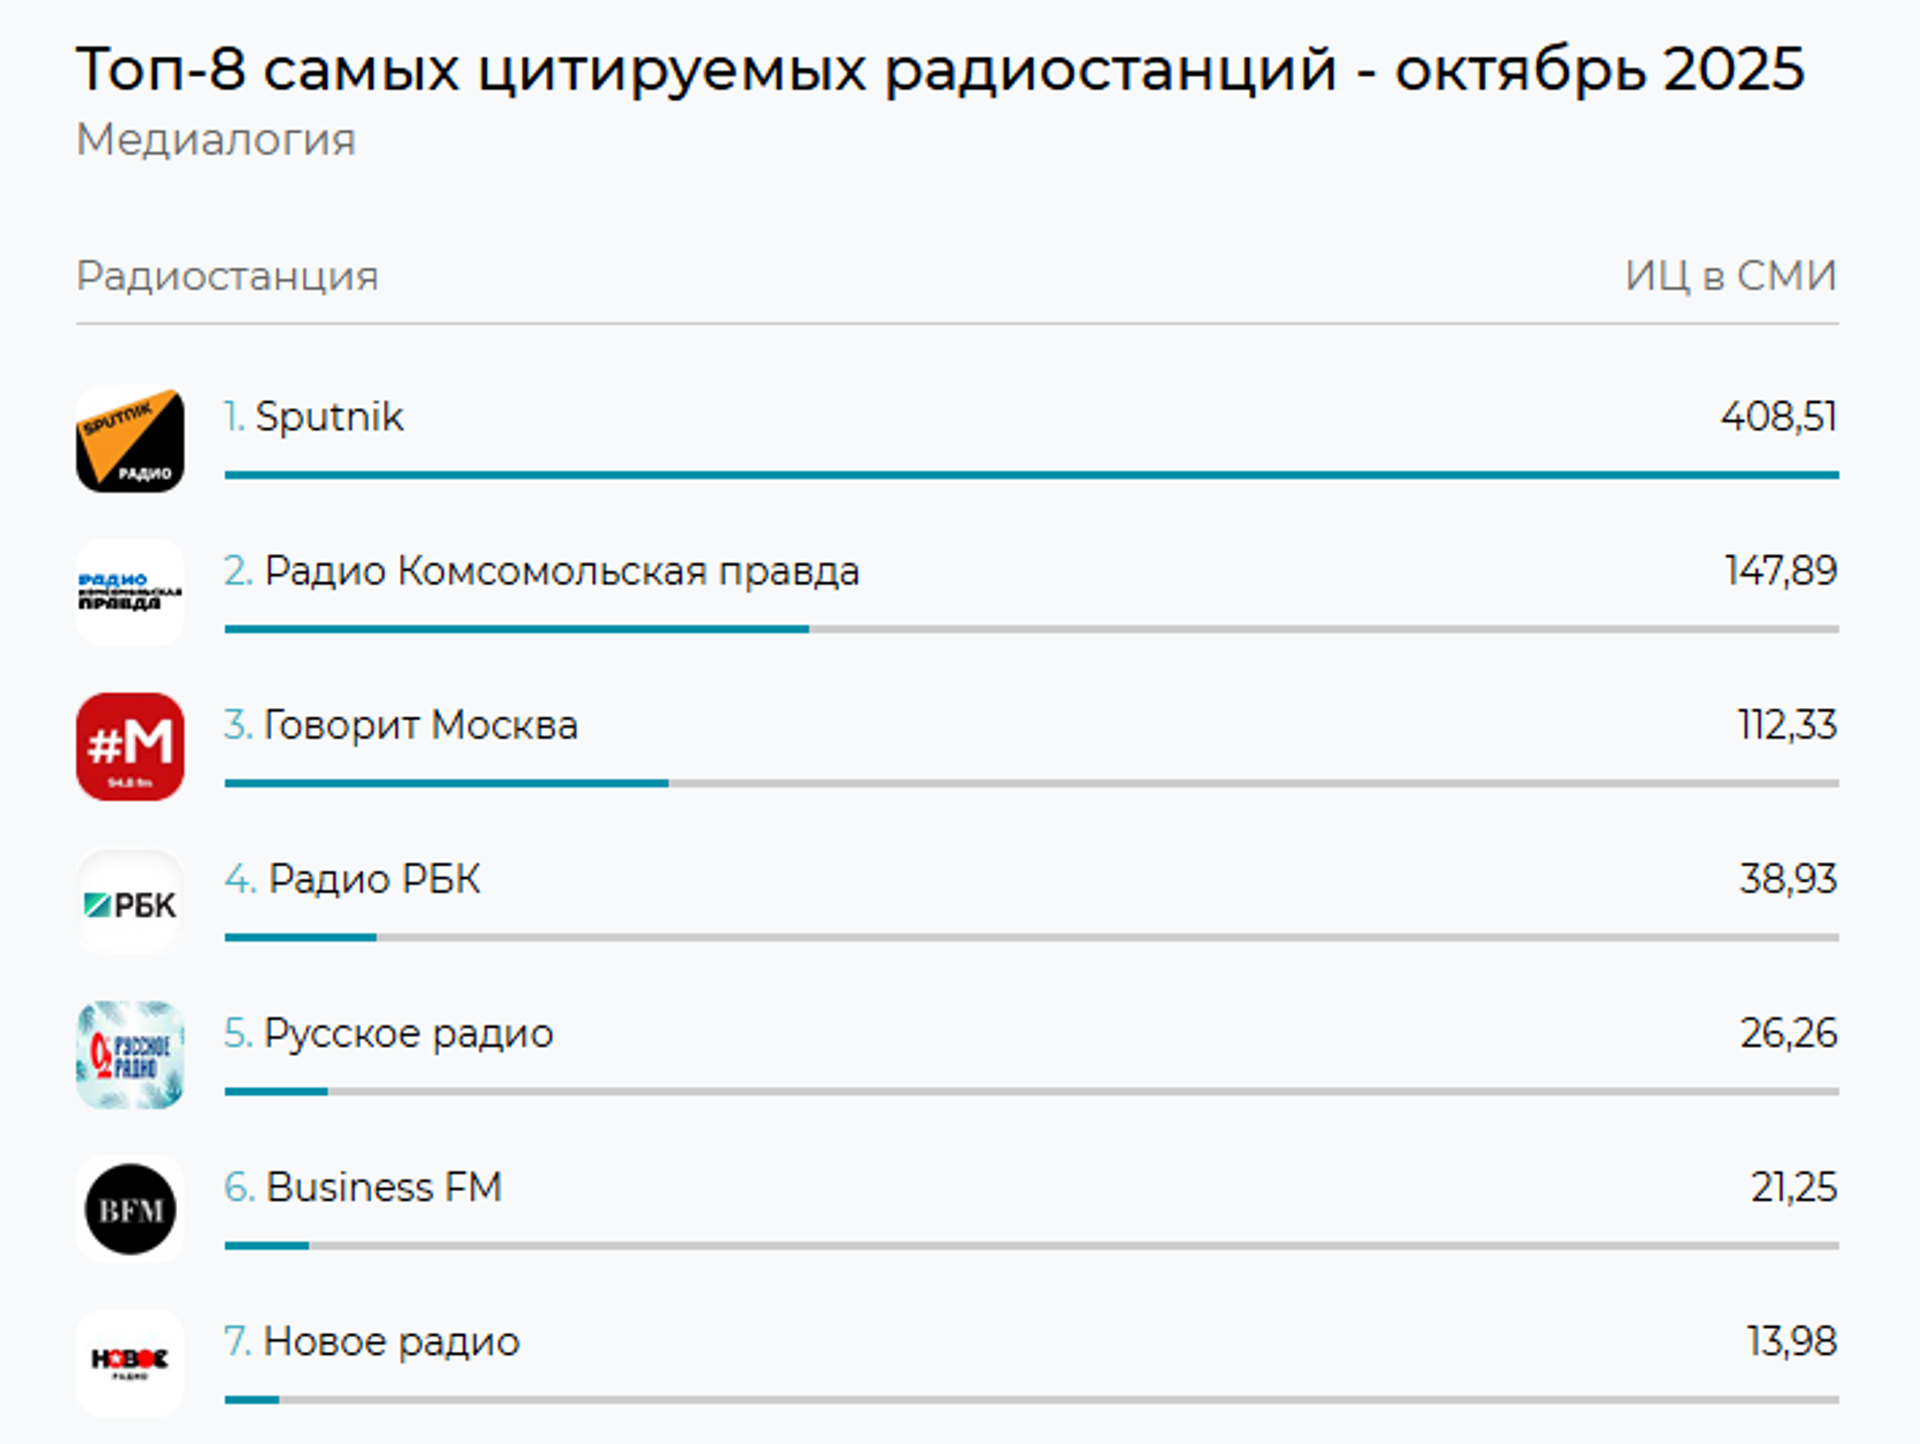Viewport: 1920px width, 1444px height.
Task: Click the Business FM station name
Action: pos(384,1187)
